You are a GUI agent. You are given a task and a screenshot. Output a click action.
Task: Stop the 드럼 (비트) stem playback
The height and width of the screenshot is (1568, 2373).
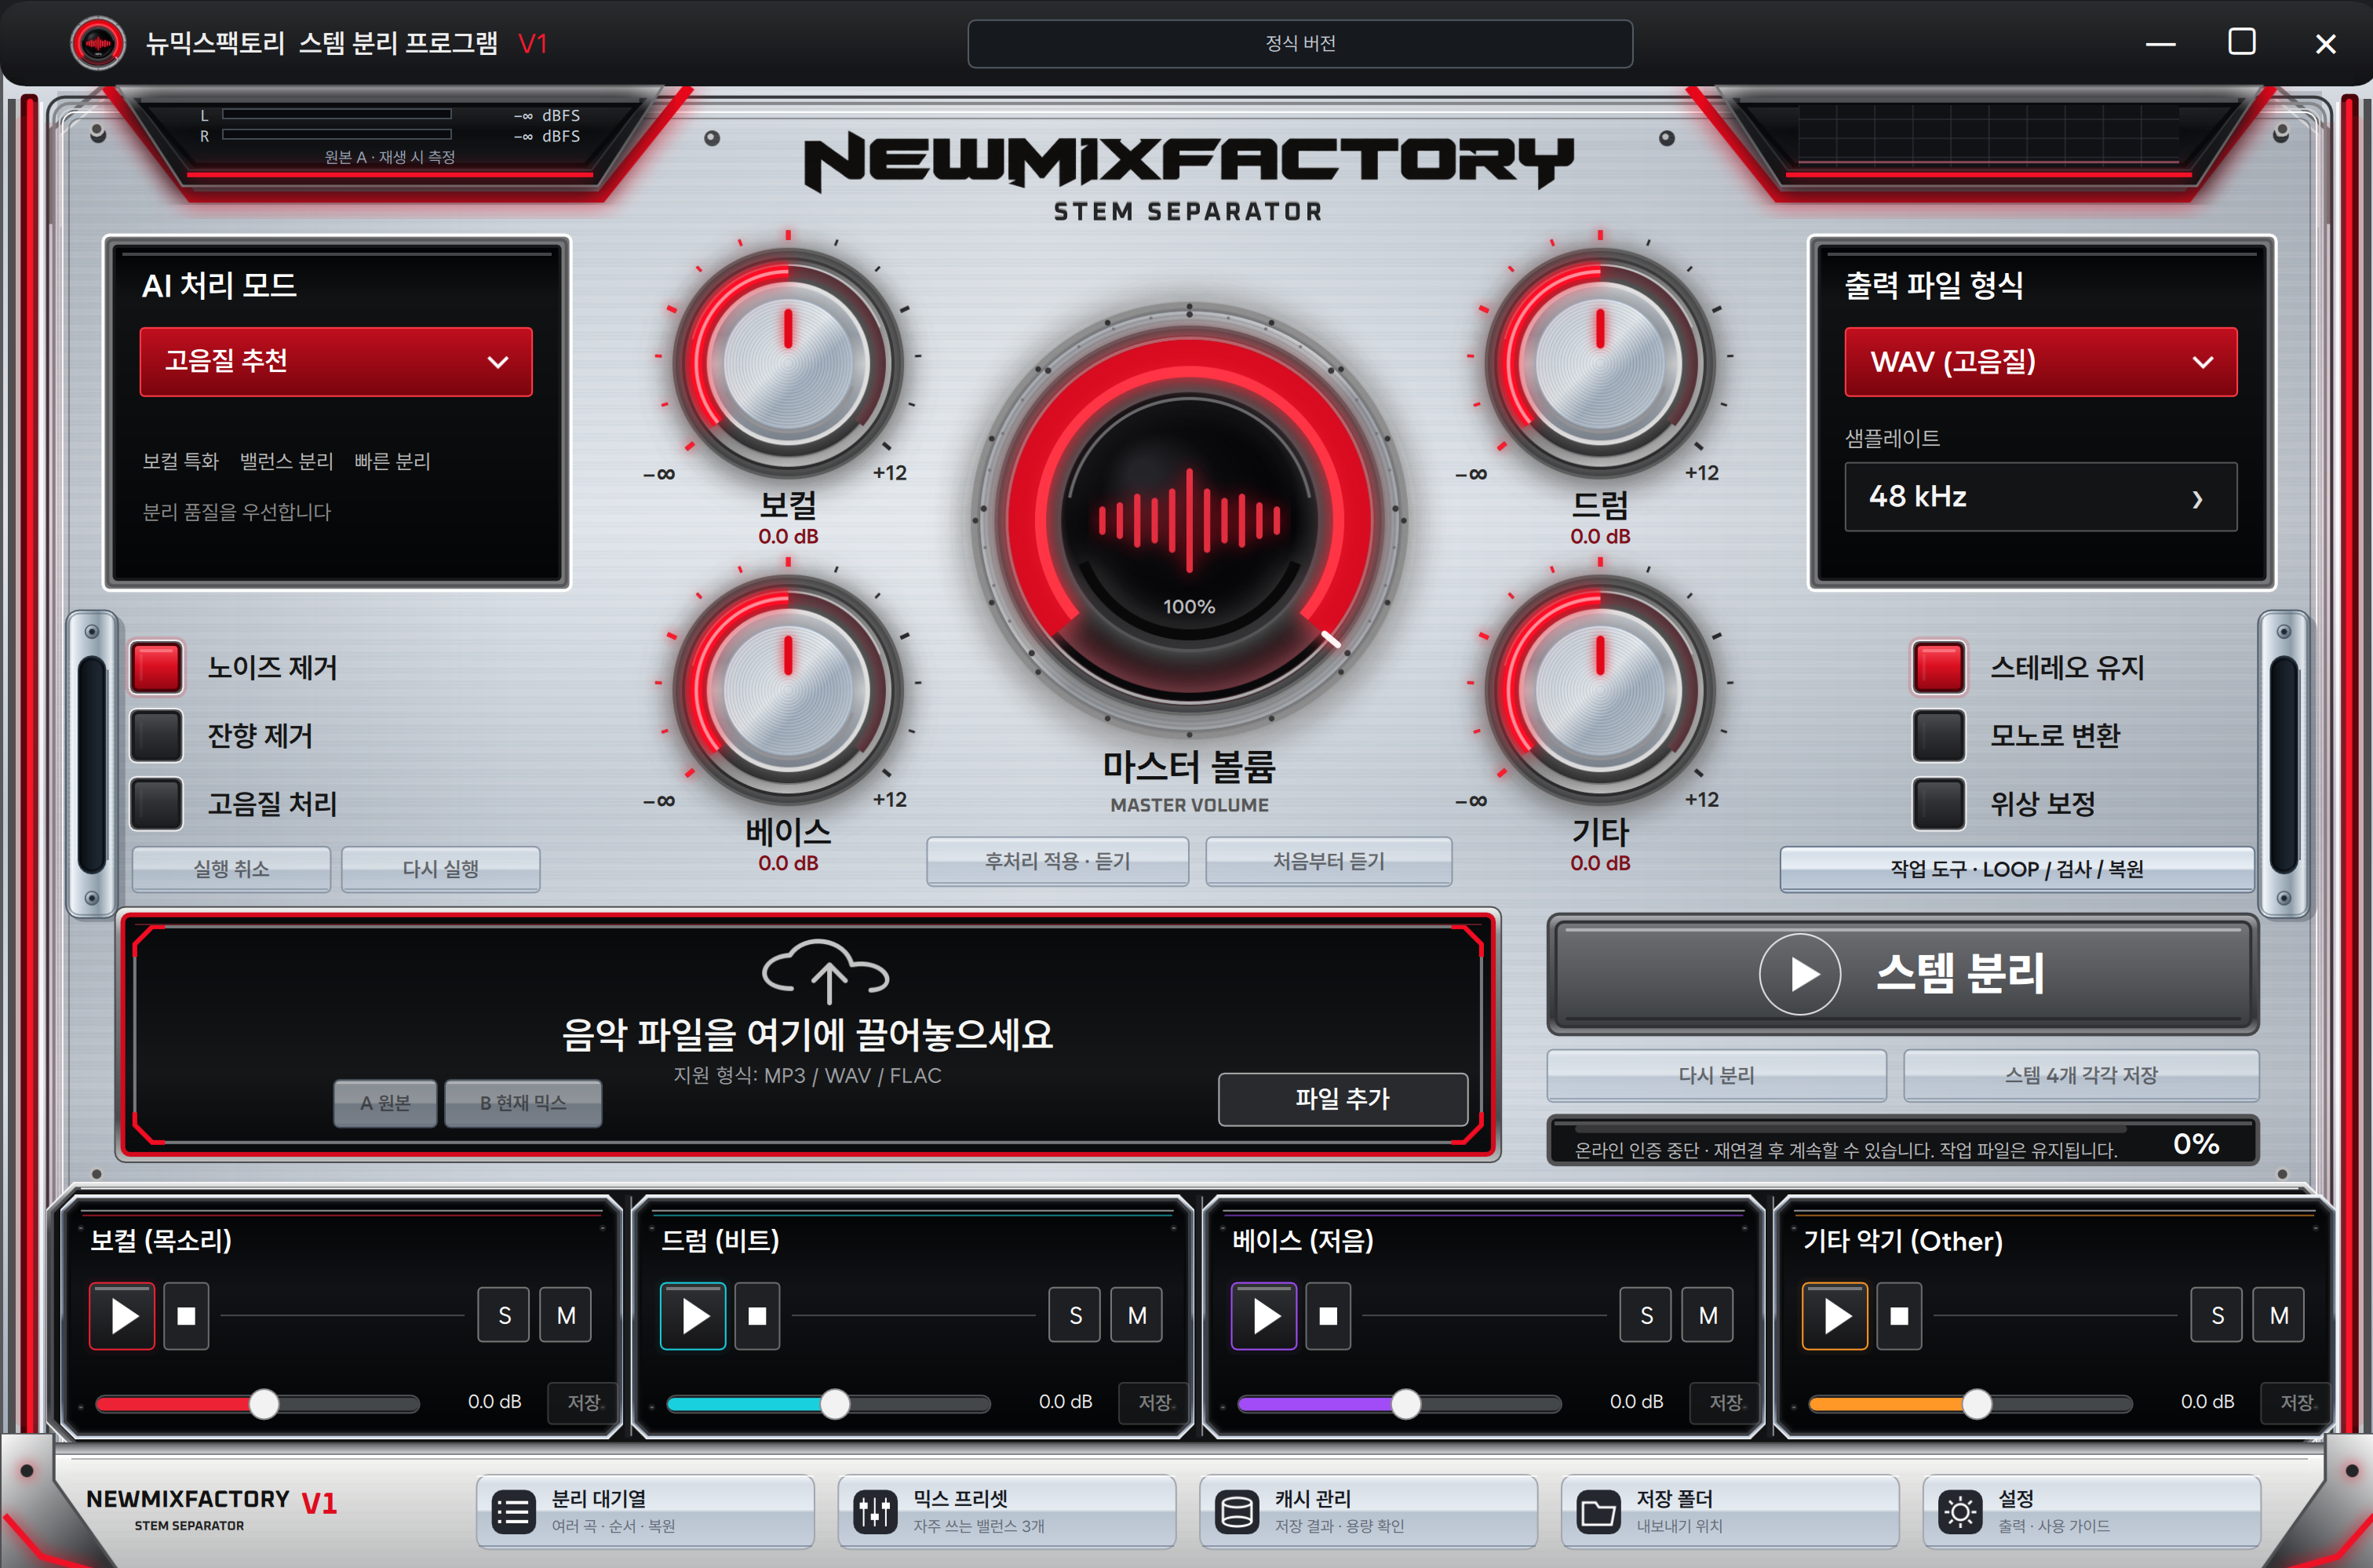(x=757, y=1316)
